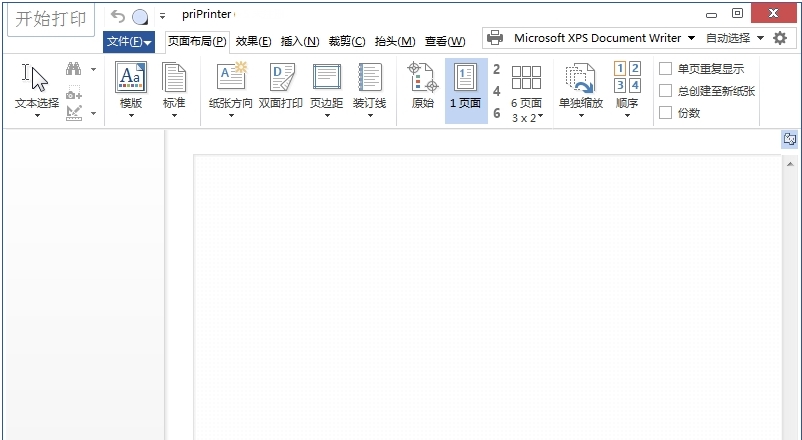Screen dimensions: 802x440
Task: Click the binoculars search icon
Action: point(74,69)
